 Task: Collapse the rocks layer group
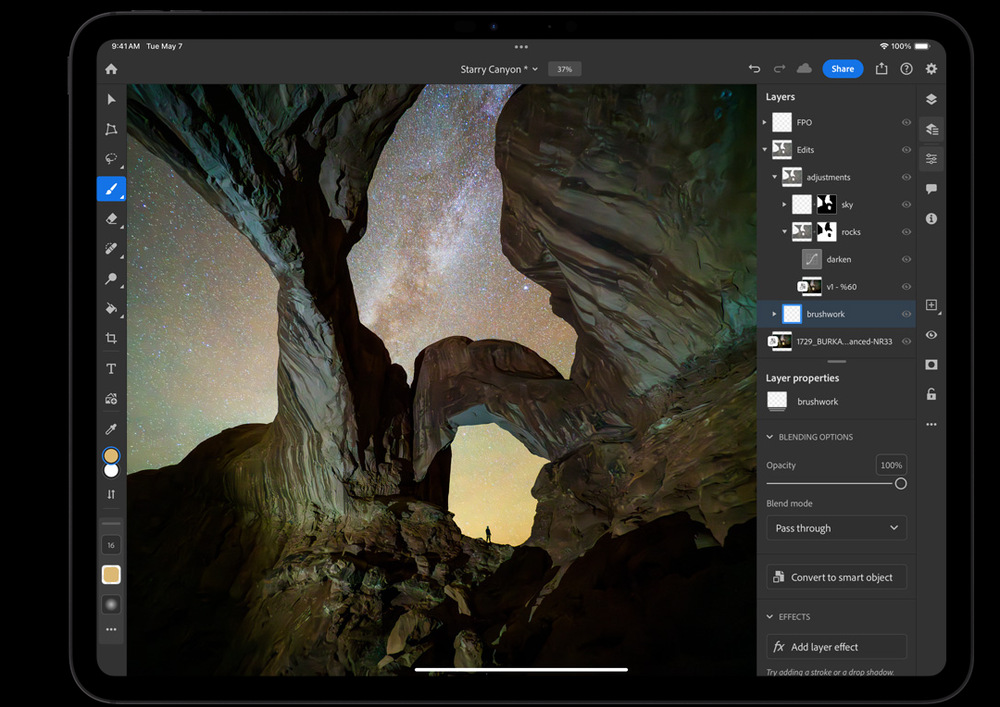coord(784,232)
